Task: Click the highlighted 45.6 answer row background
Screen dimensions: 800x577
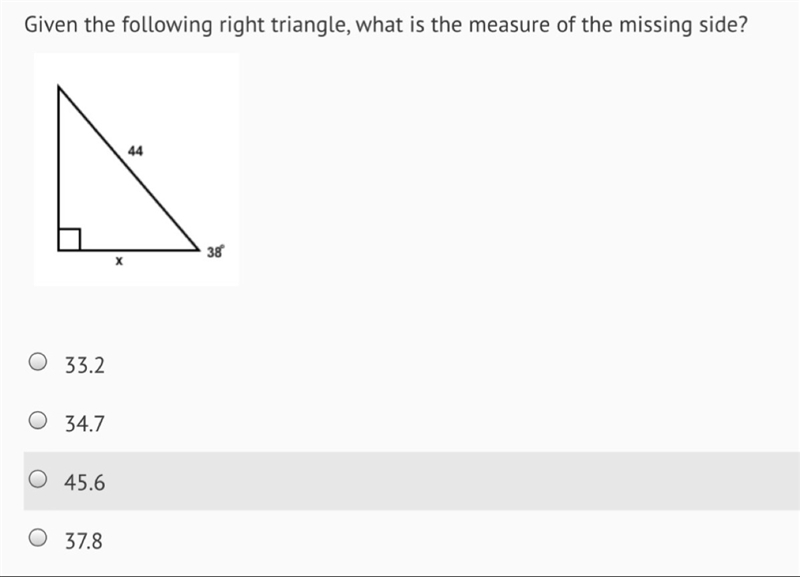Action: click(411, 481)
